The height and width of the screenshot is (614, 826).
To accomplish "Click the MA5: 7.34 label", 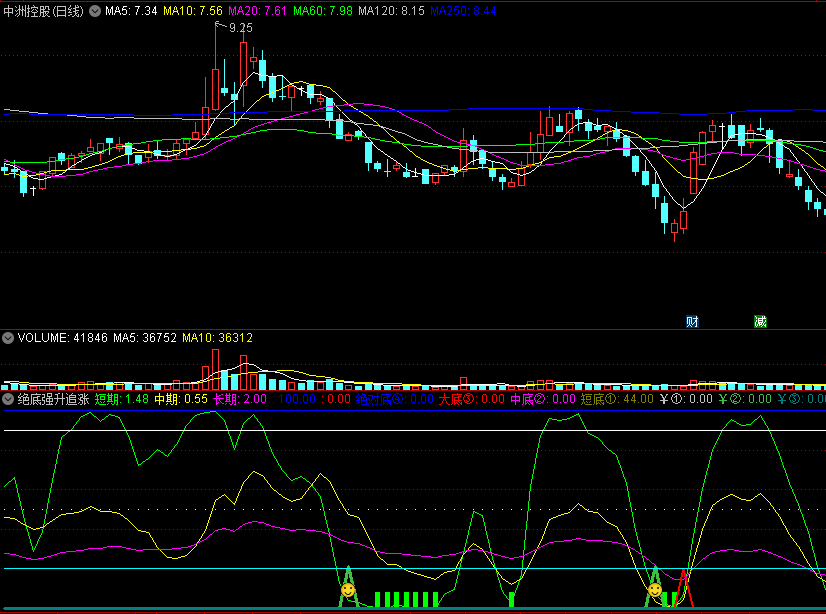I will tap(131, 11).
